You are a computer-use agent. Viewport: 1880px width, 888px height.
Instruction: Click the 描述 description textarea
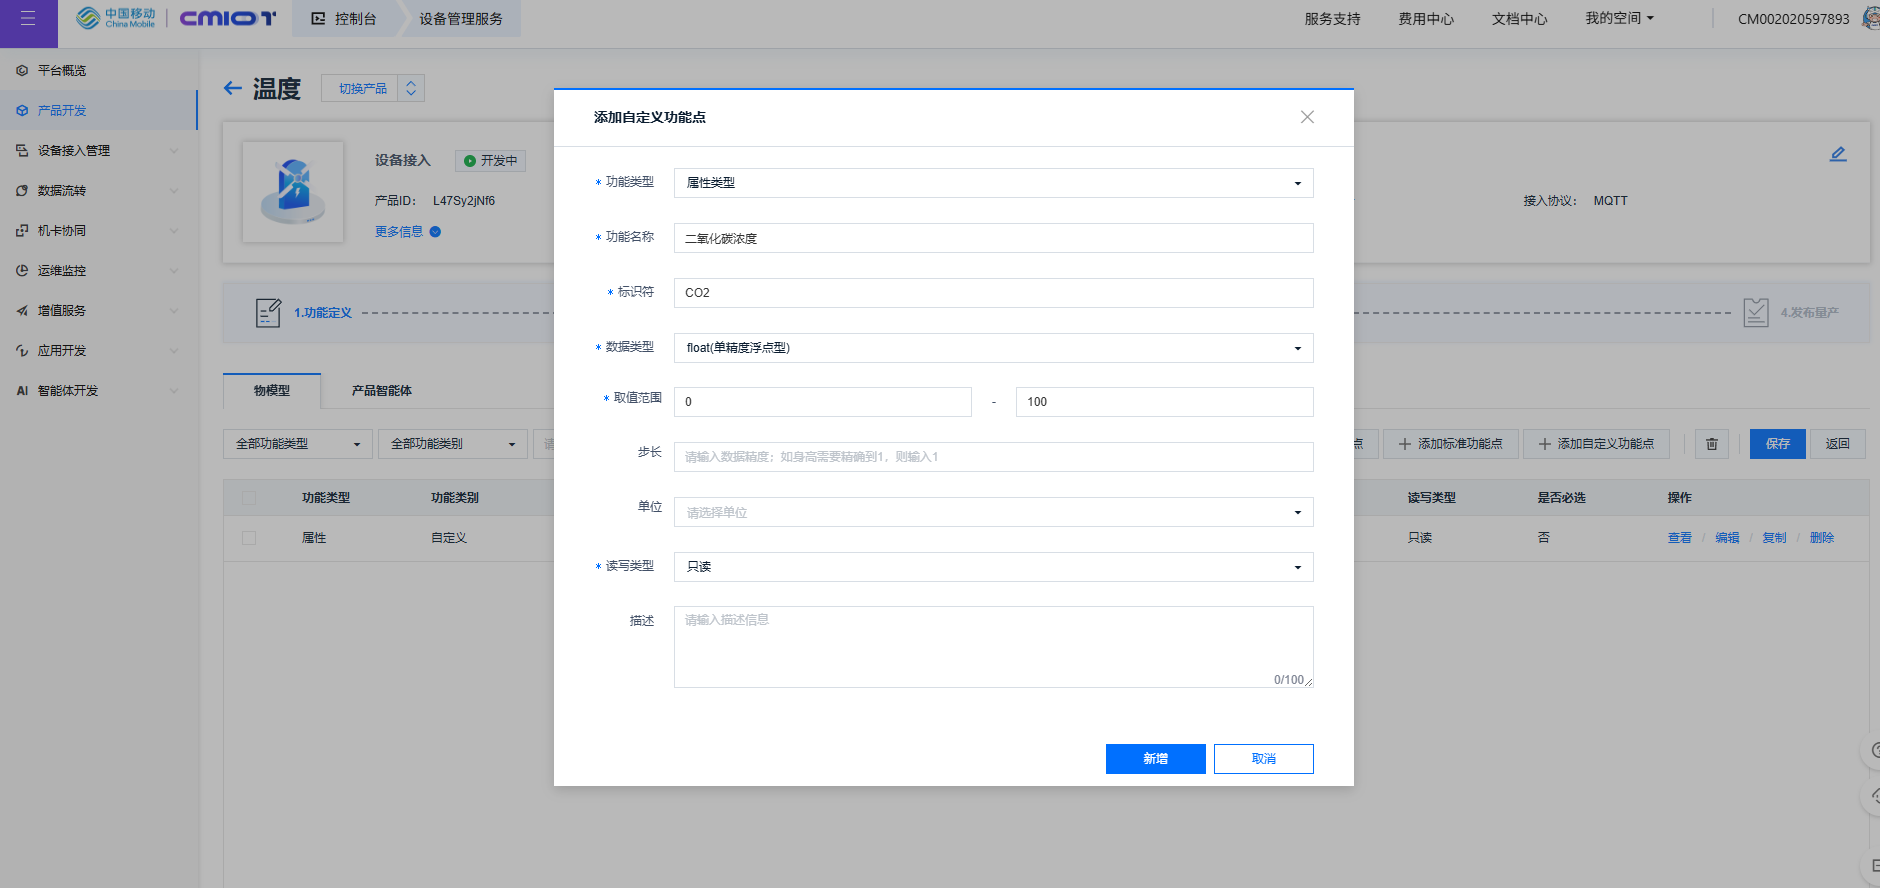pos(993,647)
